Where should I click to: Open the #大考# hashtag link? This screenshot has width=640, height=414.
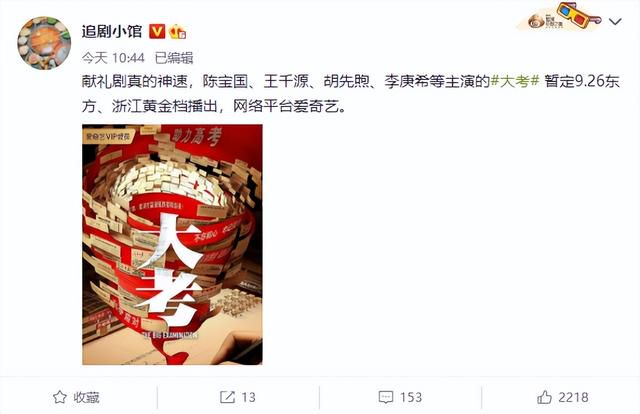(x=515, y=82)
